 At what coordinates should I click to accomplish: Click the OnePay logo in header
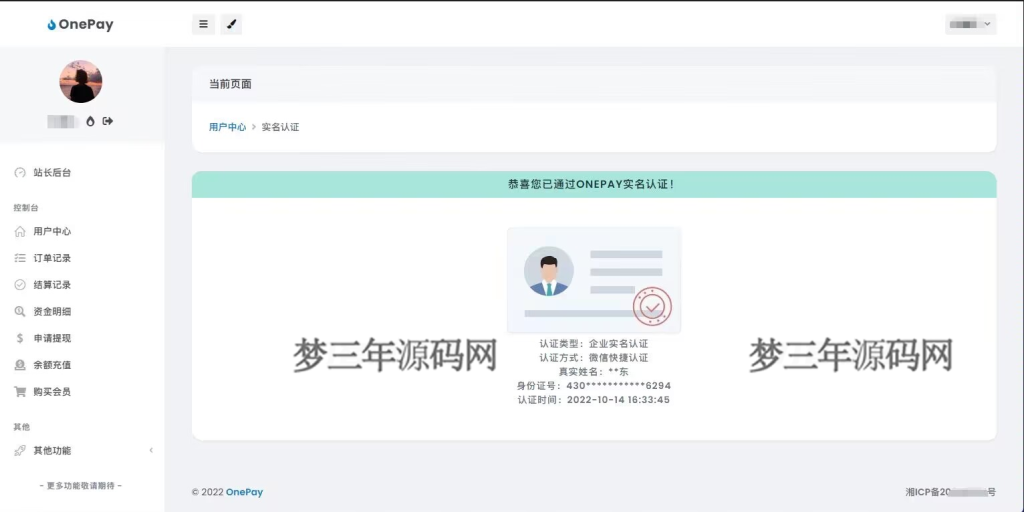tap(80, 25)
